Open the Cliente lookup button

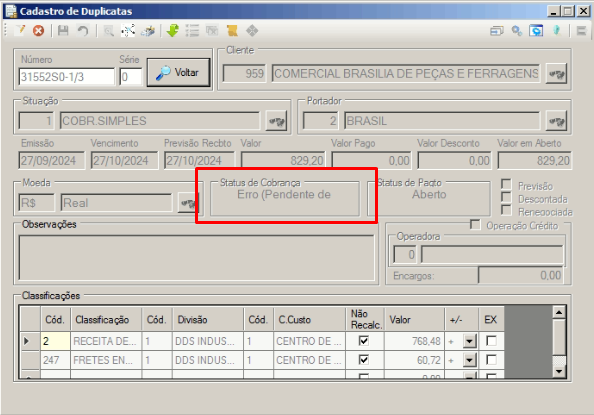pos(556,74)
